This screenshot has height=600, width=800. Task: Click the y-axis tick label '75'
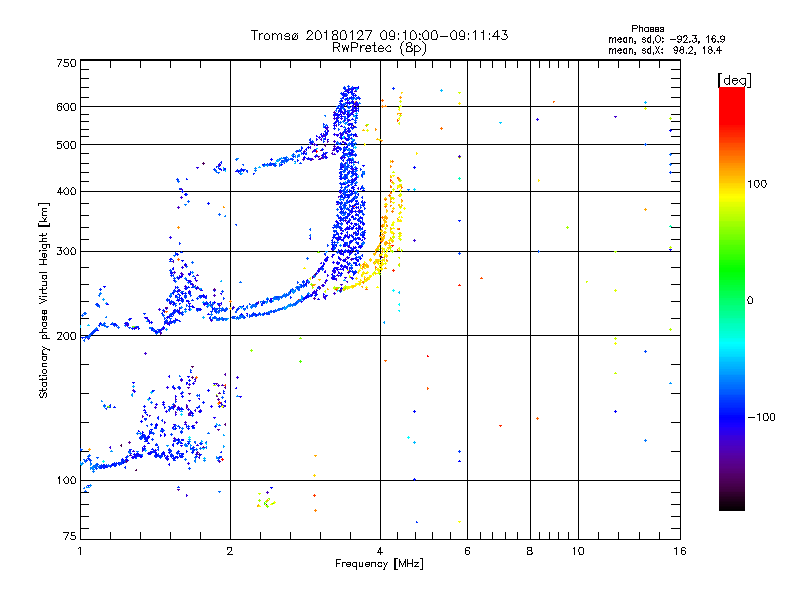(70, 536)
